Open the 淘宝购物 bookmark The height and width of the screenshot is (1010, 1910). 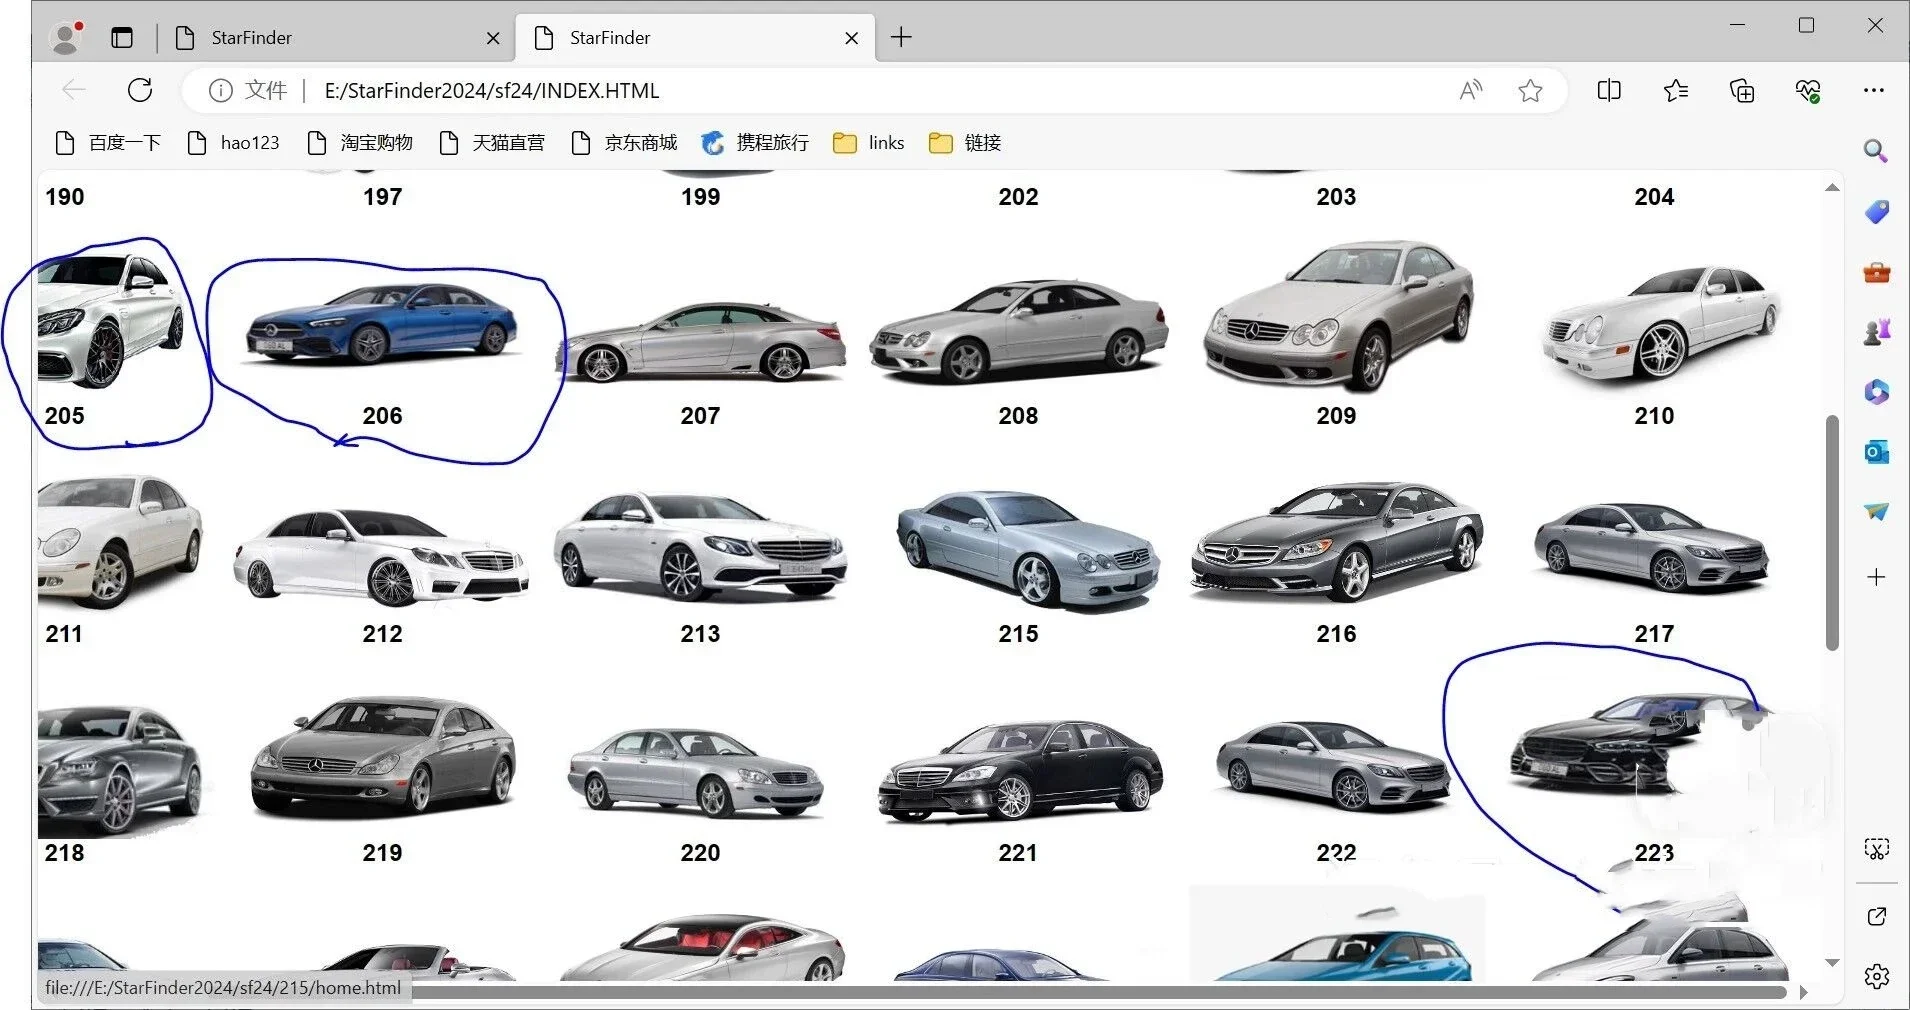360,143
